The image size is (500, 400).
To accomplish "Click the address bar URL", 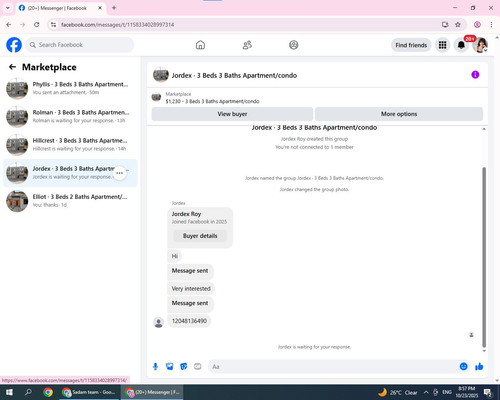I will tap(117, 25).
